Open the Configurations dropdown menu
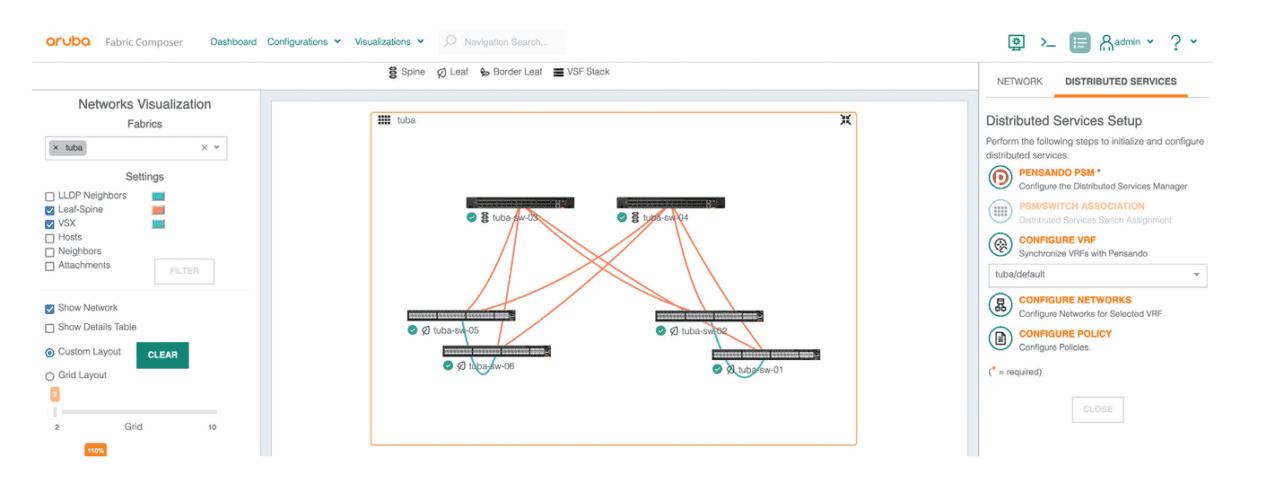The height and width of the screenshot is (483, 1284). coord(304,42)
